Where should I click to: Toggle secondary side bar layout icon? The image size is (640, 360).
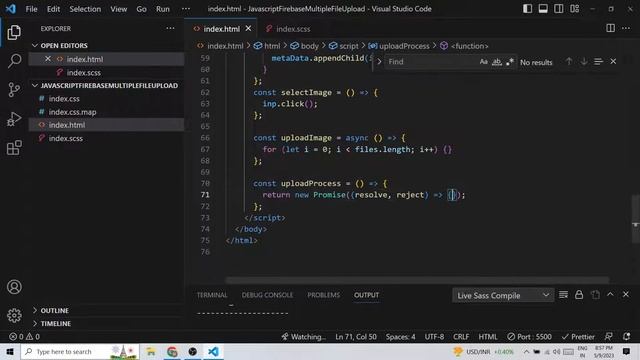tap(558, 9)
